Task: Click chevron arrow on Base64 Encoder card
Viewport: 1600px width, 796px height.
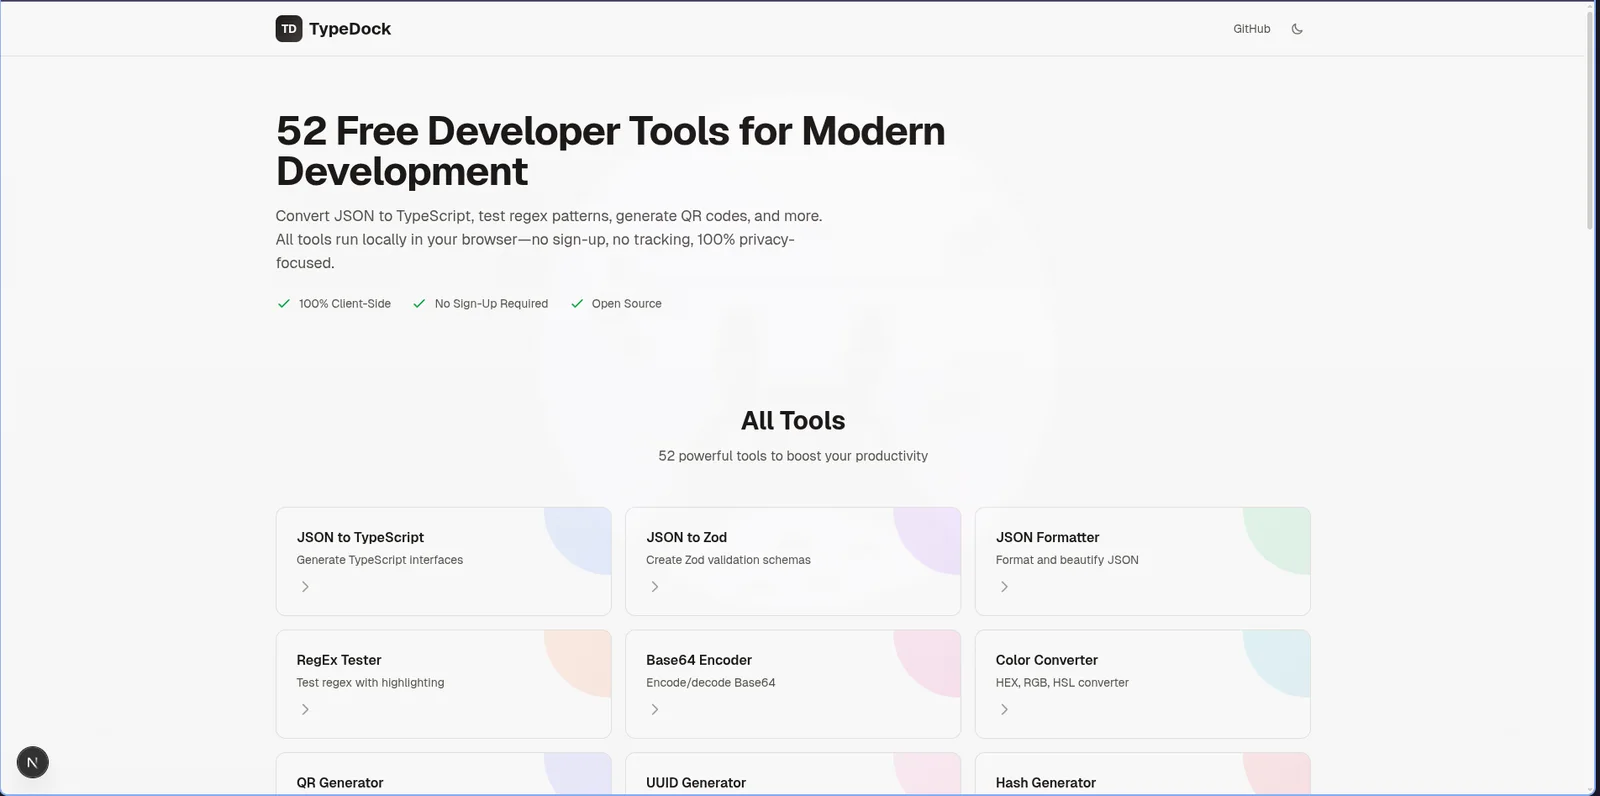Action: (x=655, y=710)
